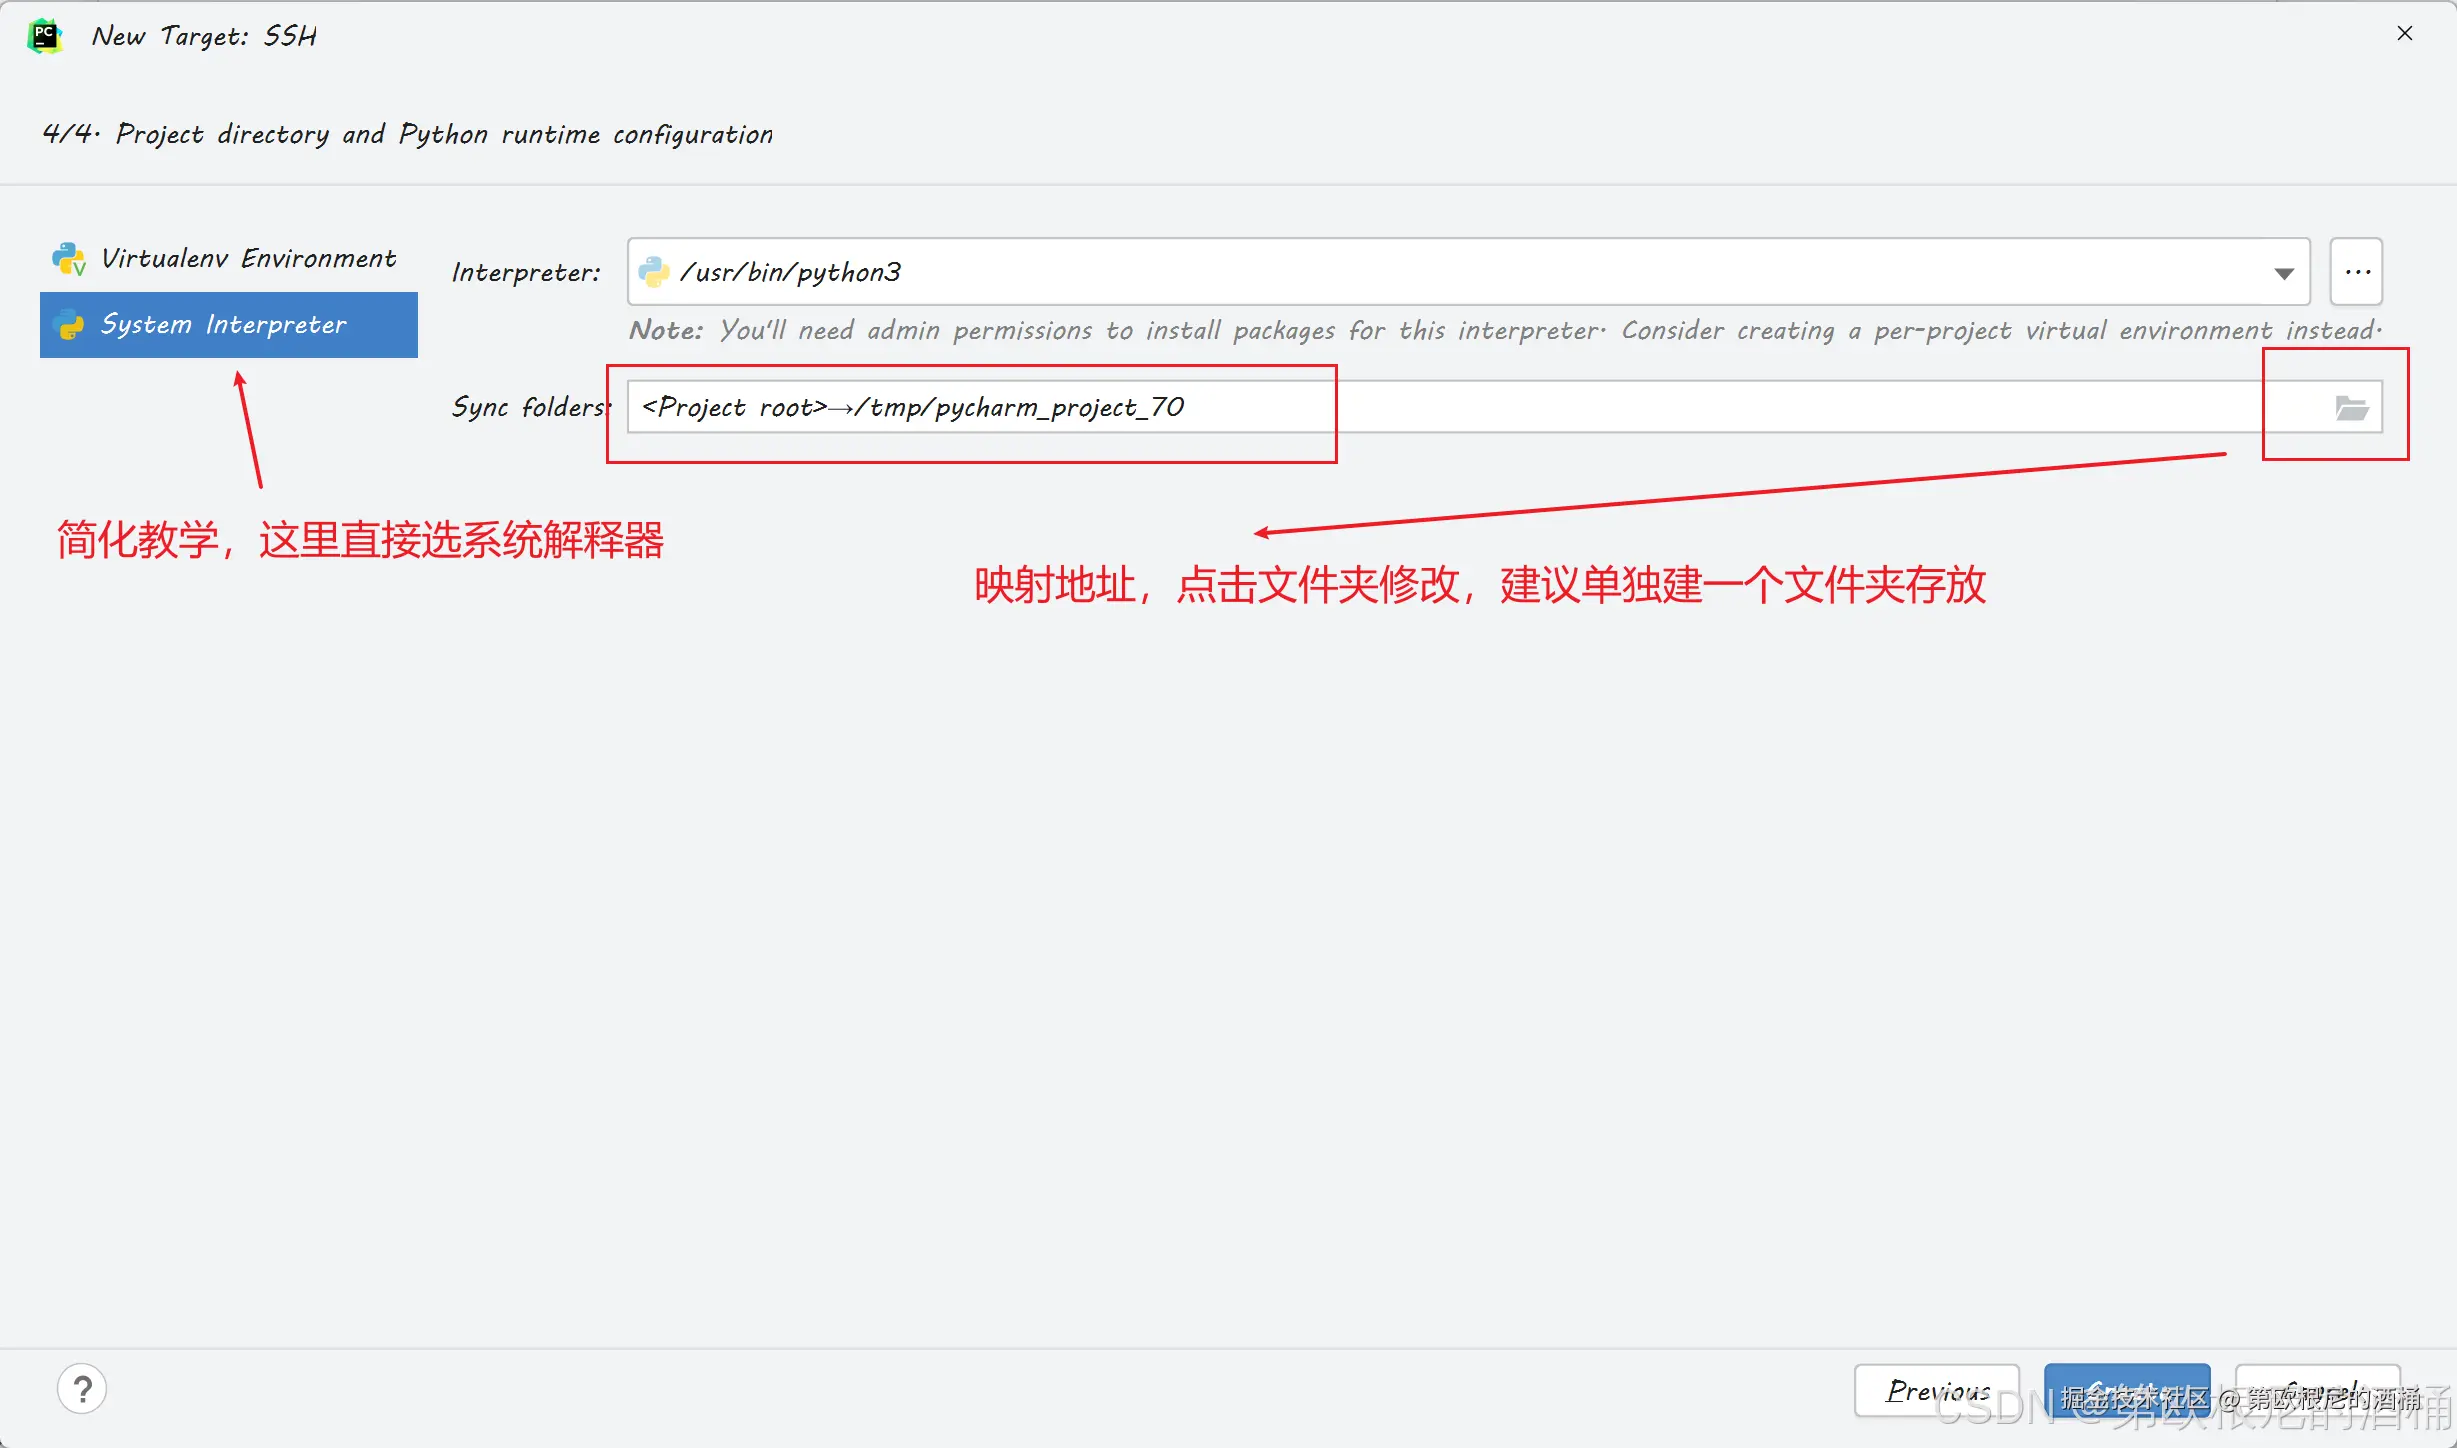Viewport: 2457px width, 1448px height.
Task: Select System Interpreter in the left list
Action: [224, 325]
